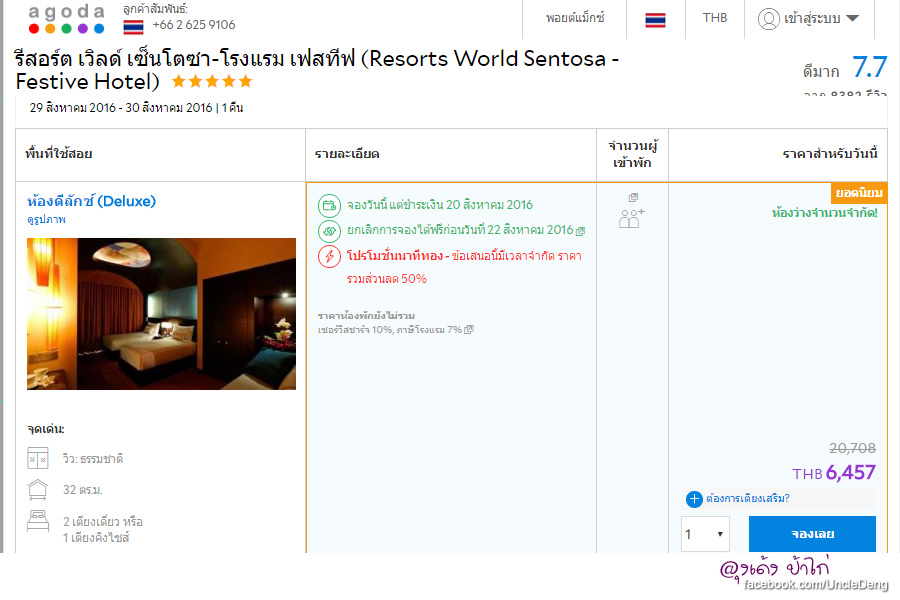Click the Deluxe room photo thumbnail

coord(161,313)
